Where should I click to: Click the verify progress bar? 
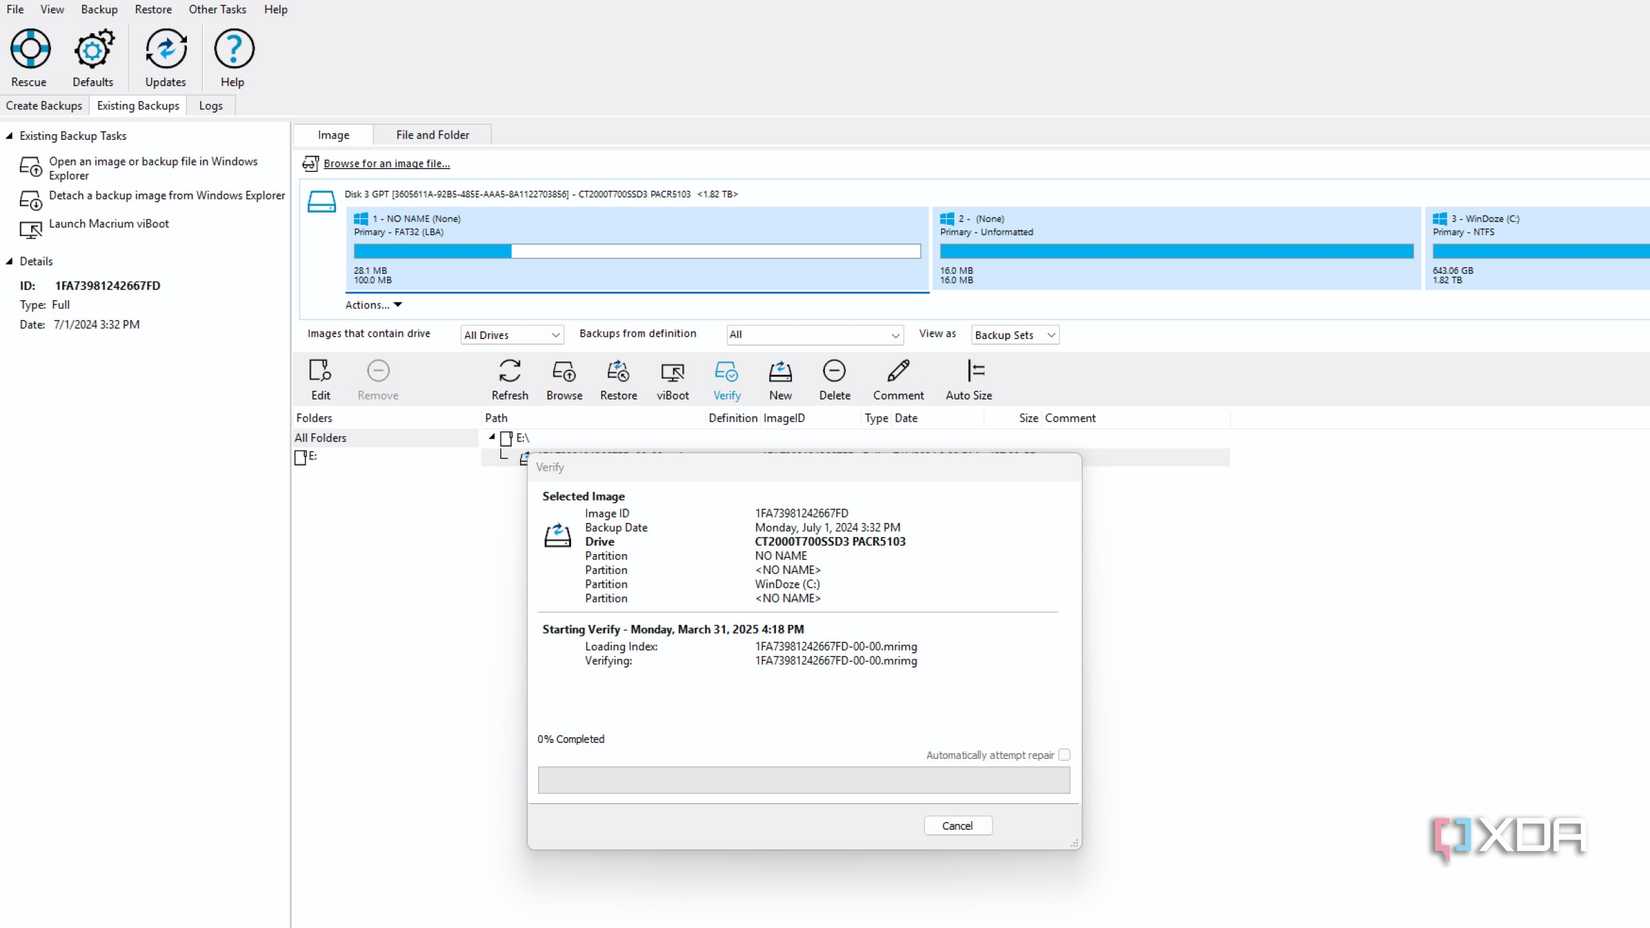(803, 780)
